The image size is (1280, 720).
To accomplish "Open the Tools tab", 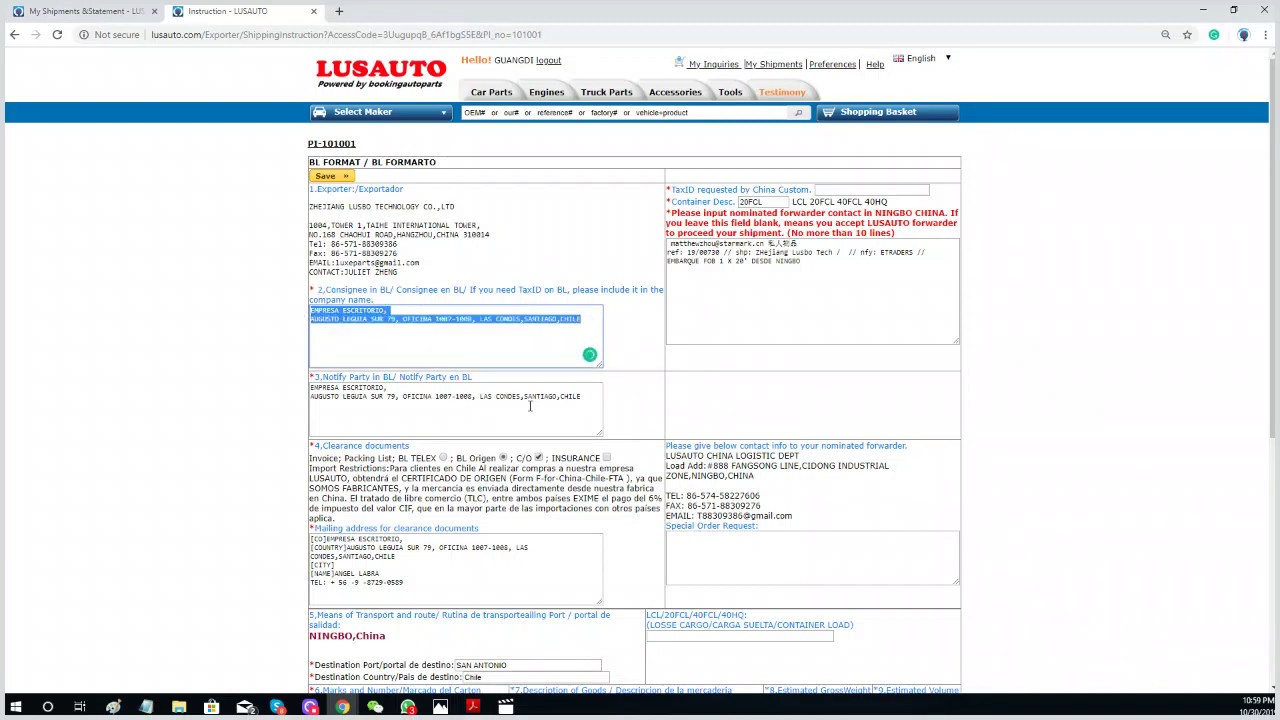I will (730, 92).
